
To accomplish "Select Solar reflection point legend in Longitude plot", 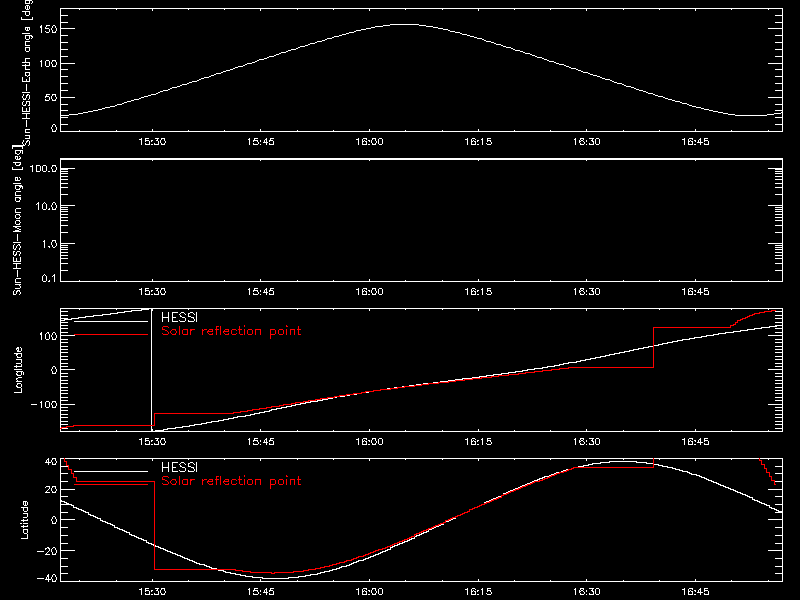I will (x=231, y=331).
